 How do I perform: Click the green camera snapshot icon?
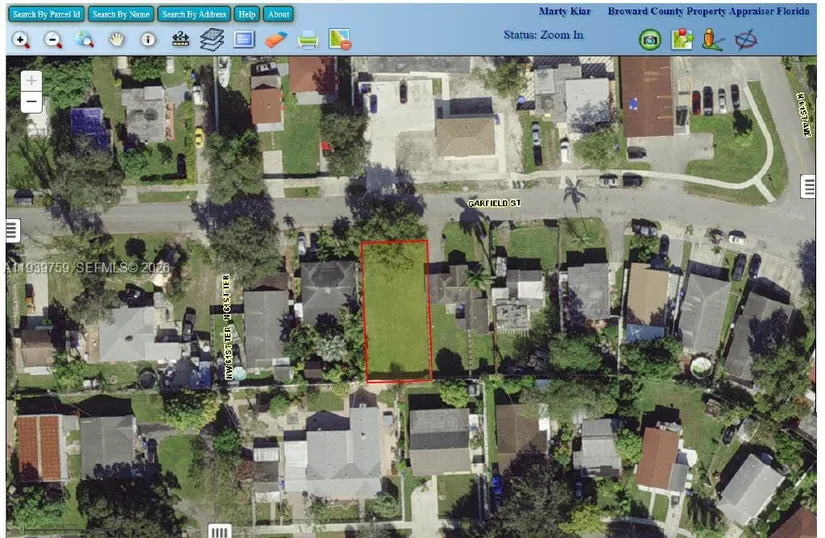tap(650, 40)
